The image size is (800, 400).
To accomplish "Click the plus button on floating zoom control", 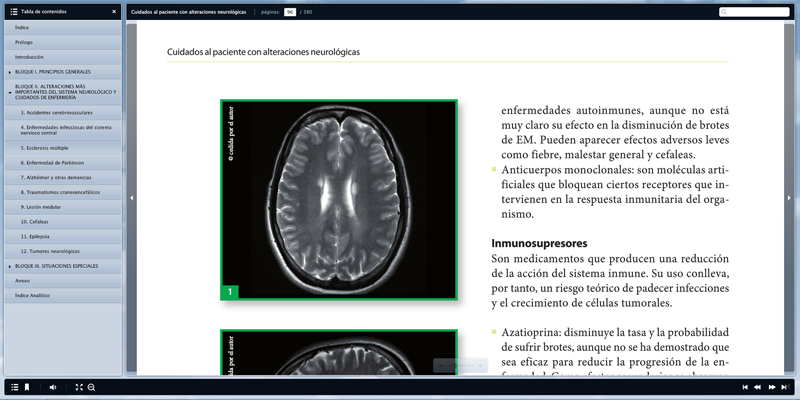I will pyautogui.click(x=480, y=366).
